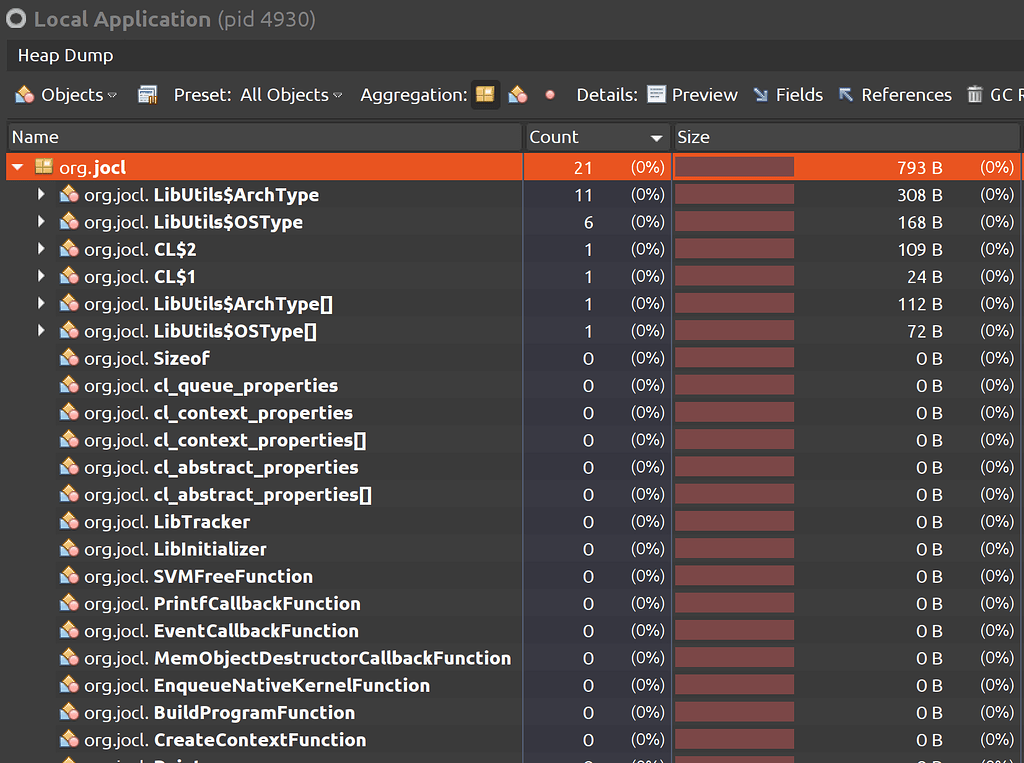Collapse the org.jocl package node
The width and height of the screenshot is (1024, 763).
point(18,166)
